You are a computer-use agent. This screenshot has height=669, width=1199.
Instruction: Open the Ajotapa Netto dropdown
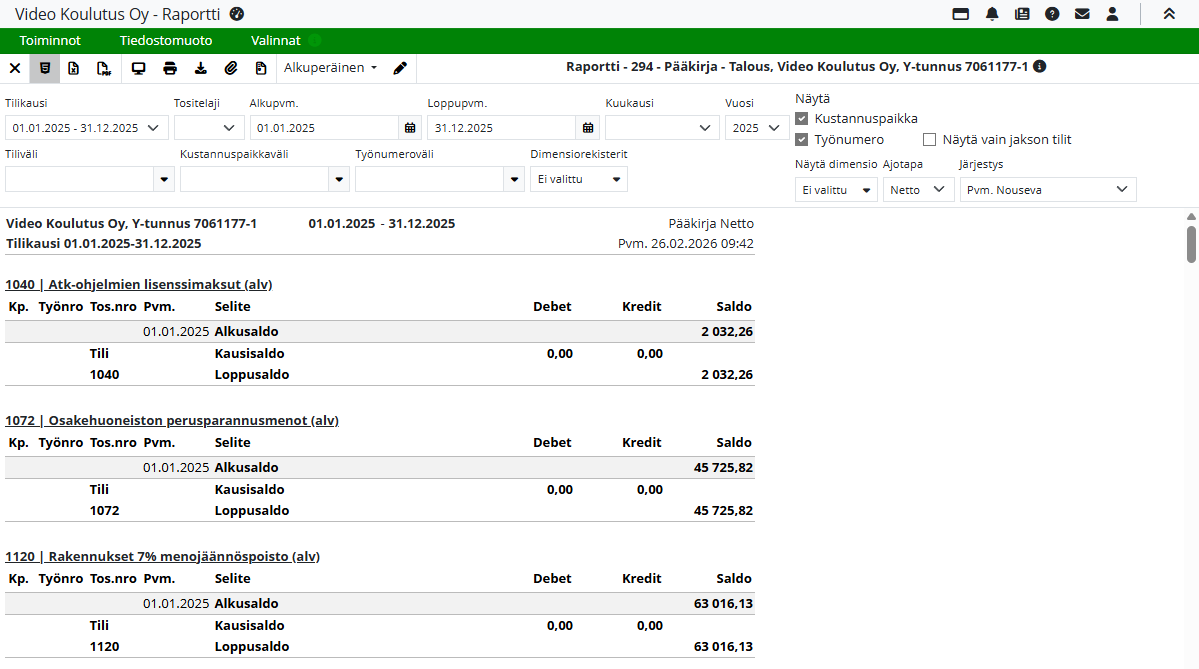(x=918, y=189)
